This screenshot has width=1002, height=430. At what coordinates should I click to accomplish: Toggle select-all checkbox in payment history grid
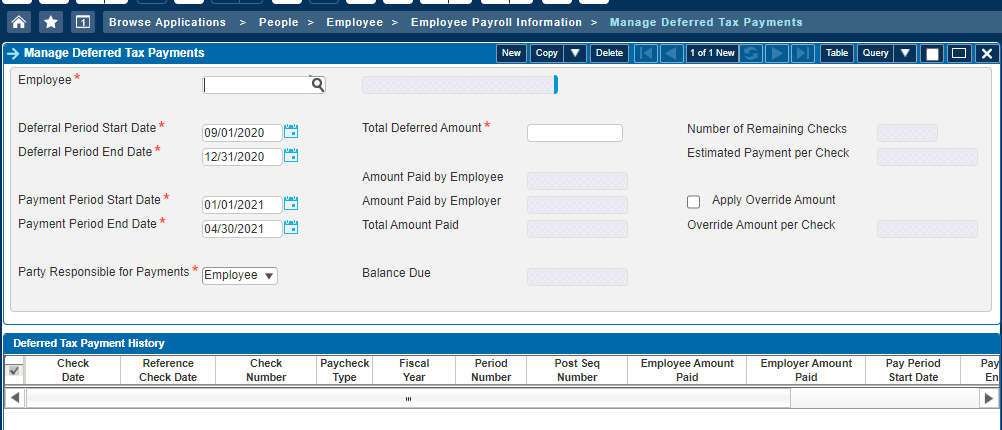[x=14, y=371]
